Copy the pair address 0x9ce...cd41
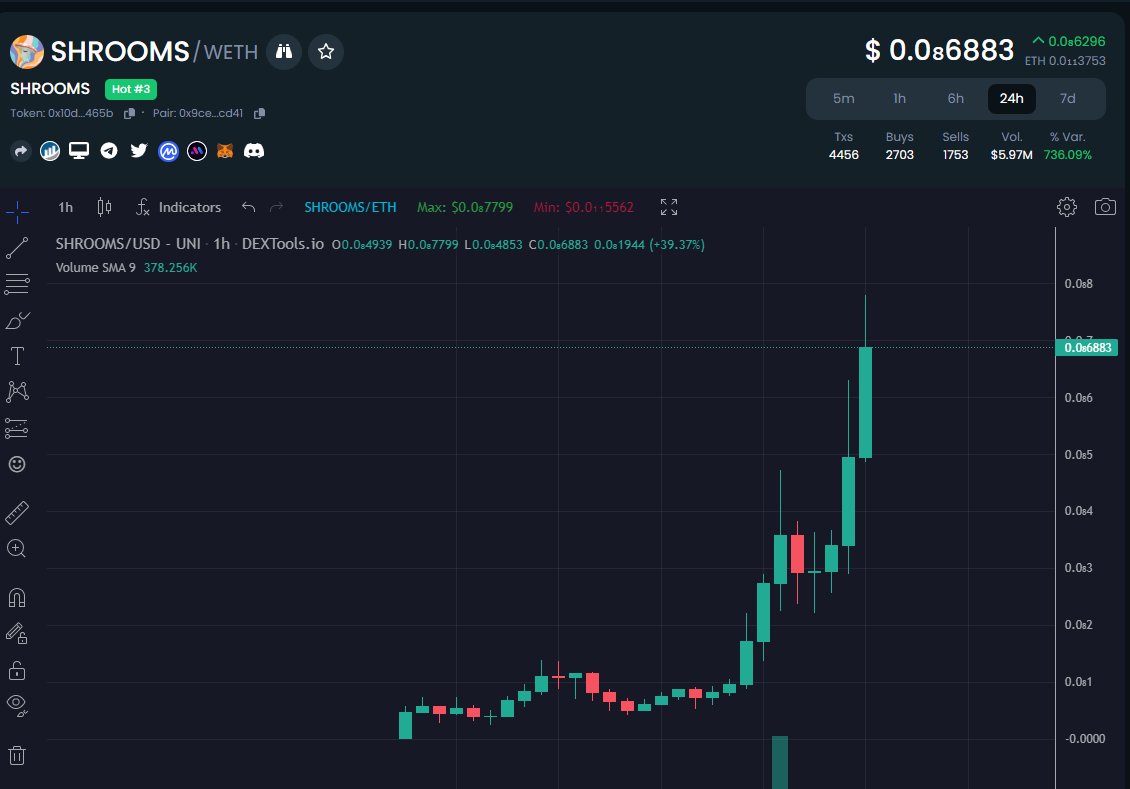Screen dimensions: 1130x789 click(259, 114)
